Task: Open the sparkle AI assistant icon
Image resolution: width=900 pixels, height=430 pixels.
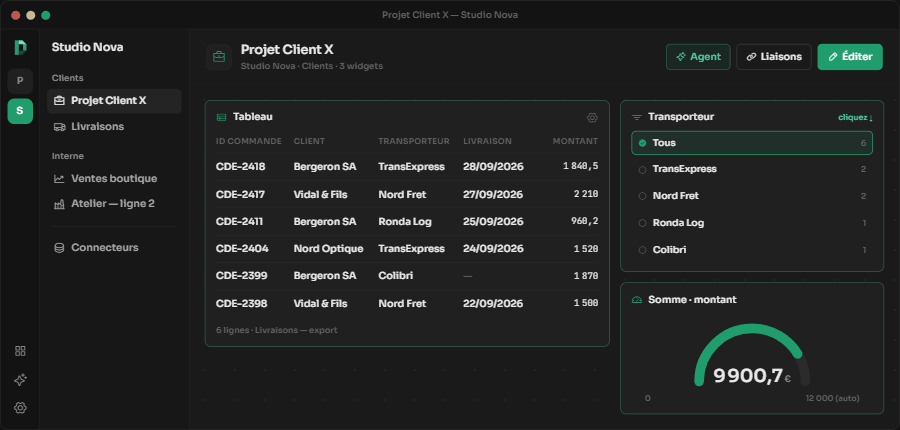Action: tap(20, 379)
